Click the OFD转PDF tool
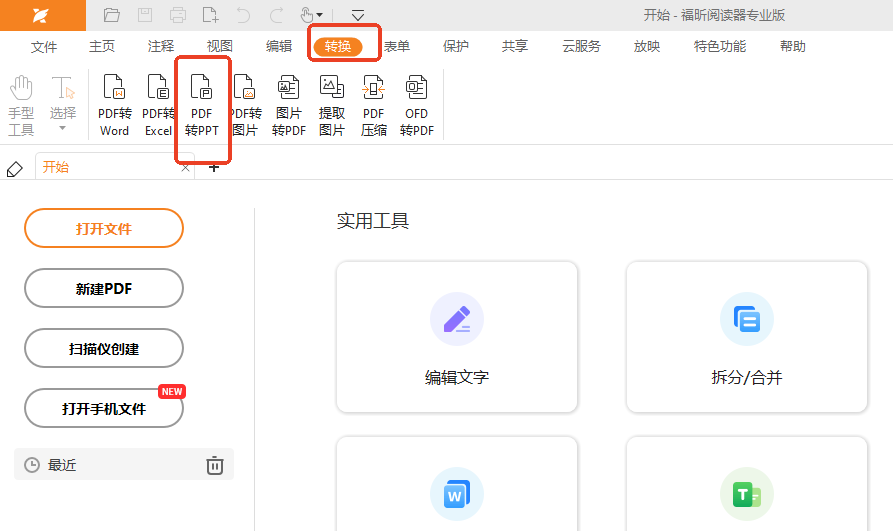Image resolution: width=893 pixels, height=531 pixels. point(417,105)
